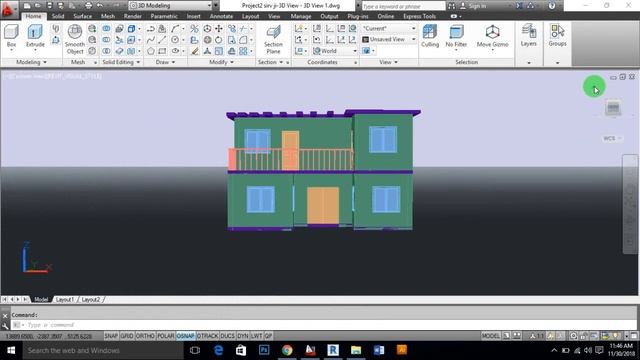Open the Groups panel button
This screenshot has width=640, height=360.
(557, 35)
